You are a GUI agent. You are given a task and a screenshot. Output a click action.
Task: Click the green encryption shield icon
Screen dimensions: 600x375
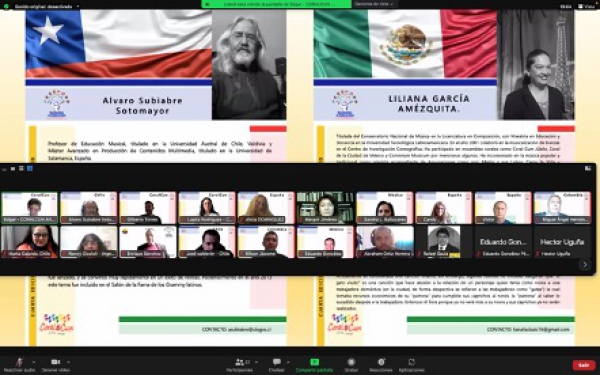(6, 7)
